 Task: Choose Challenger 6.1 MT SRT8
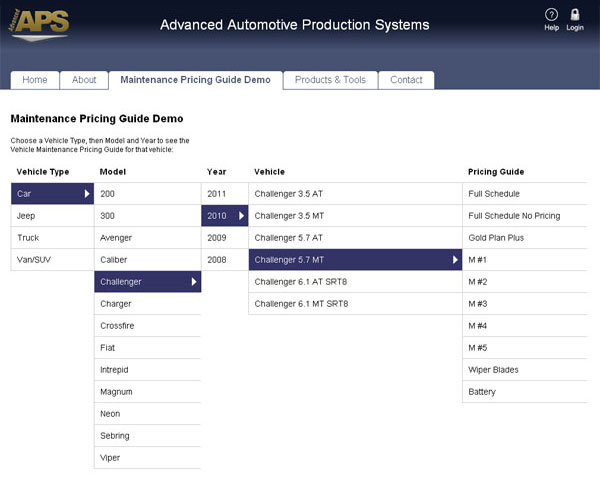pos(355,304)
